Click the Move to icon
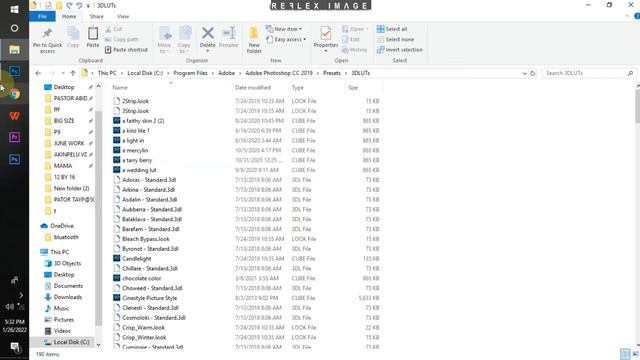 (164, 33)
